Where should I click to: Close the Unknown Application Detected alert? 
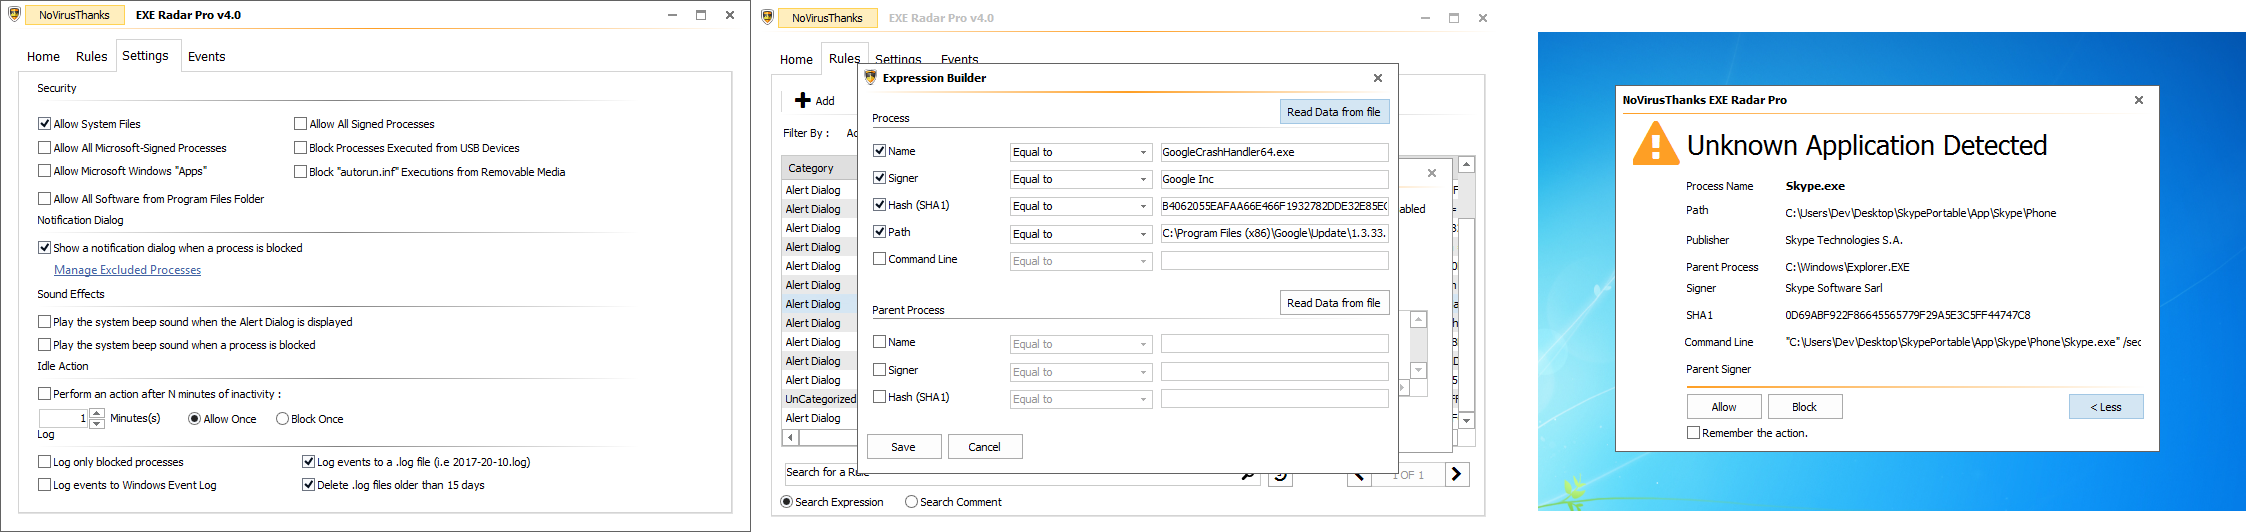[2138, 100]
